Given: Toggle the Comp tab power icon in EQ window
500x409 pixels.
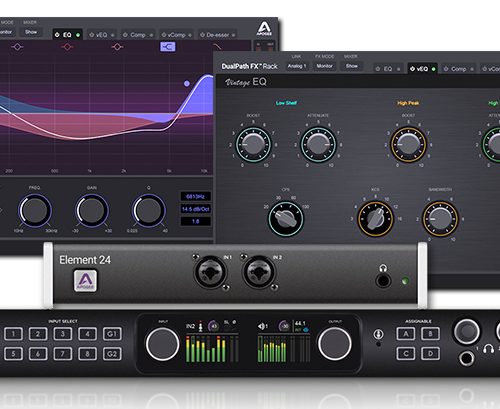Looking at the screenshot, I should (x=125, y=35).
